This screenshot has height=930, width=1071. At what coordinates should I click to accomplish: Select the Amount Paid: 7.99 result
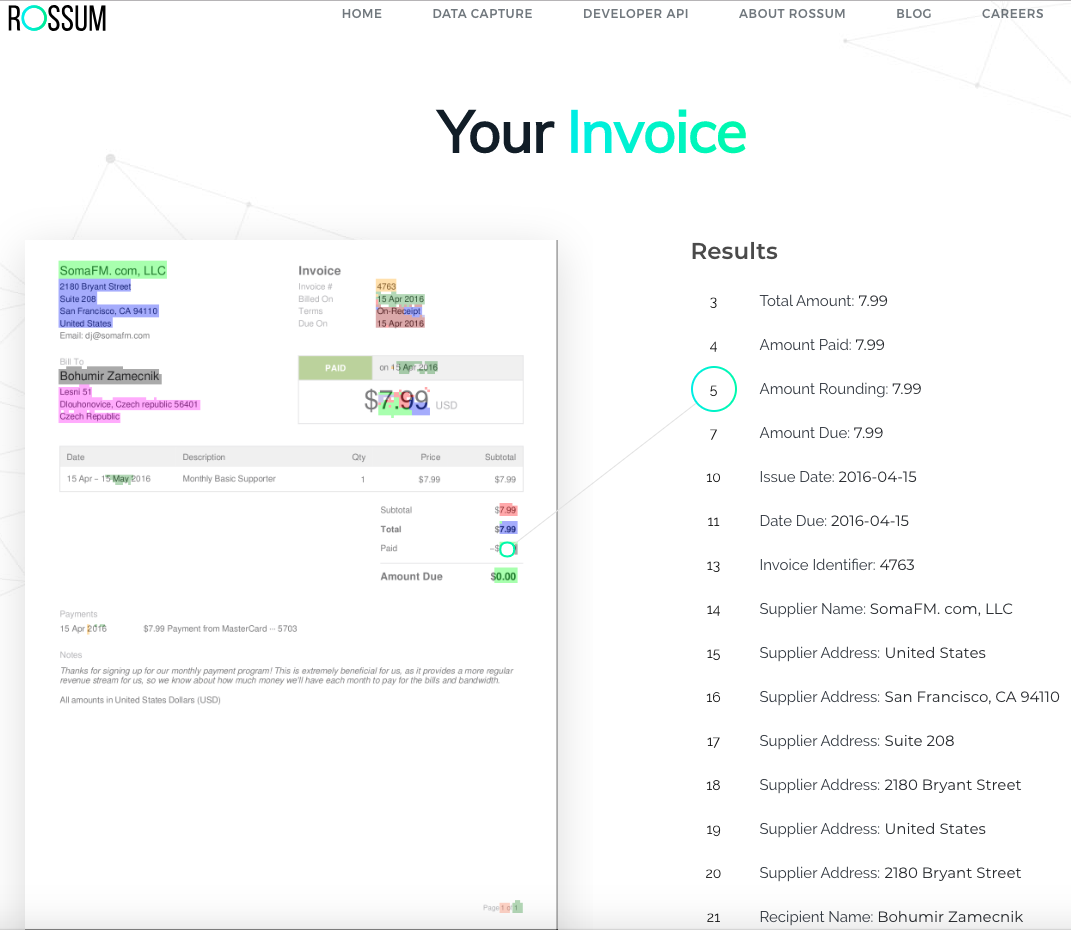(822, 345)
